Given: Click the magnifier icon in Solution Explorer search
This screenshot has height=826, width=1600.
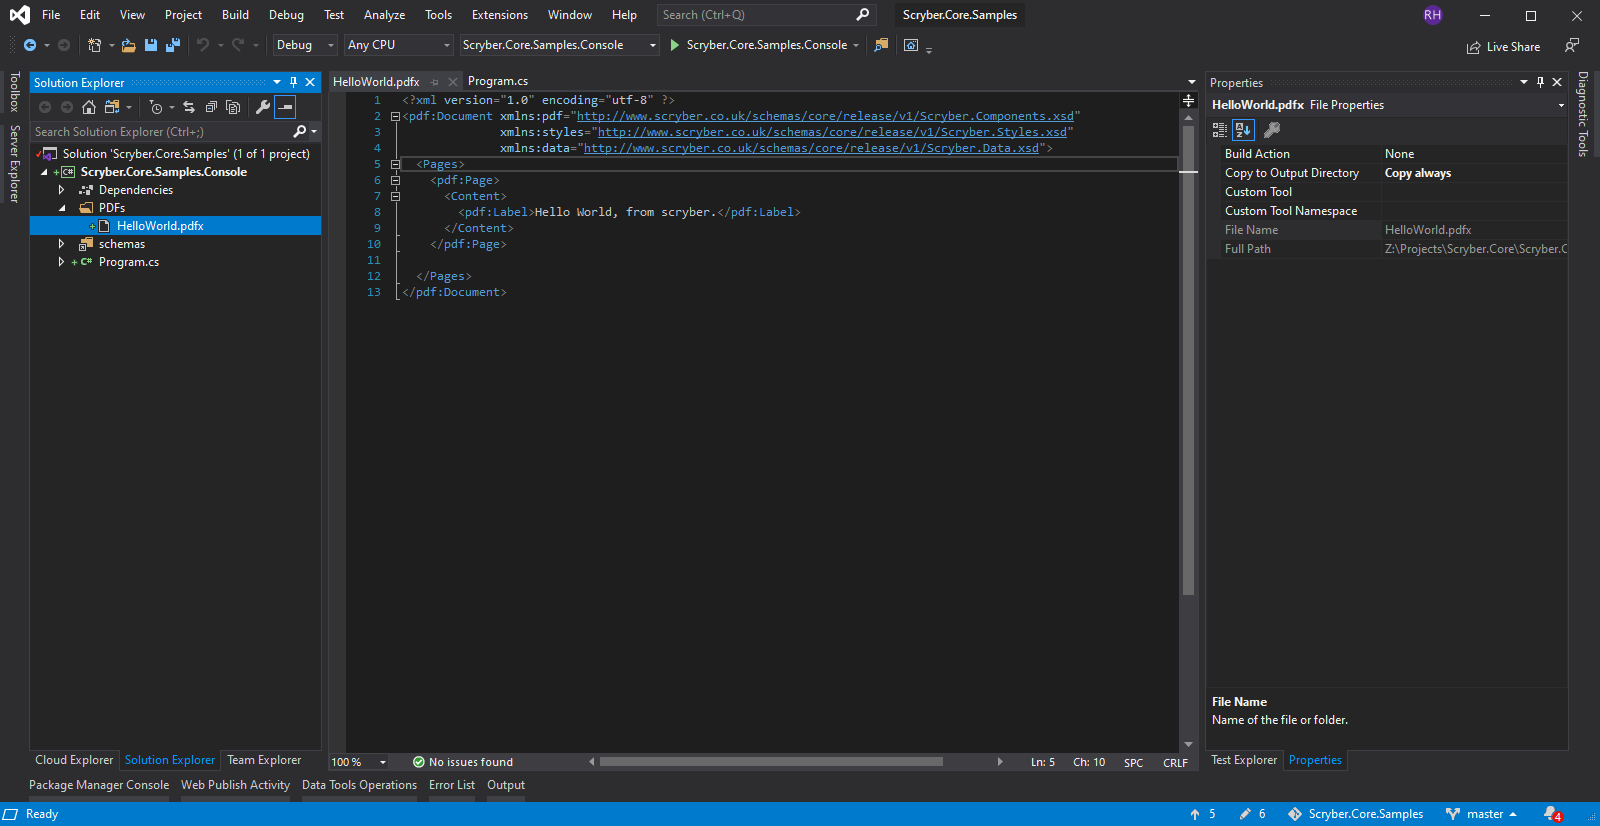Looking at the screenshot, I should (299, 131).
